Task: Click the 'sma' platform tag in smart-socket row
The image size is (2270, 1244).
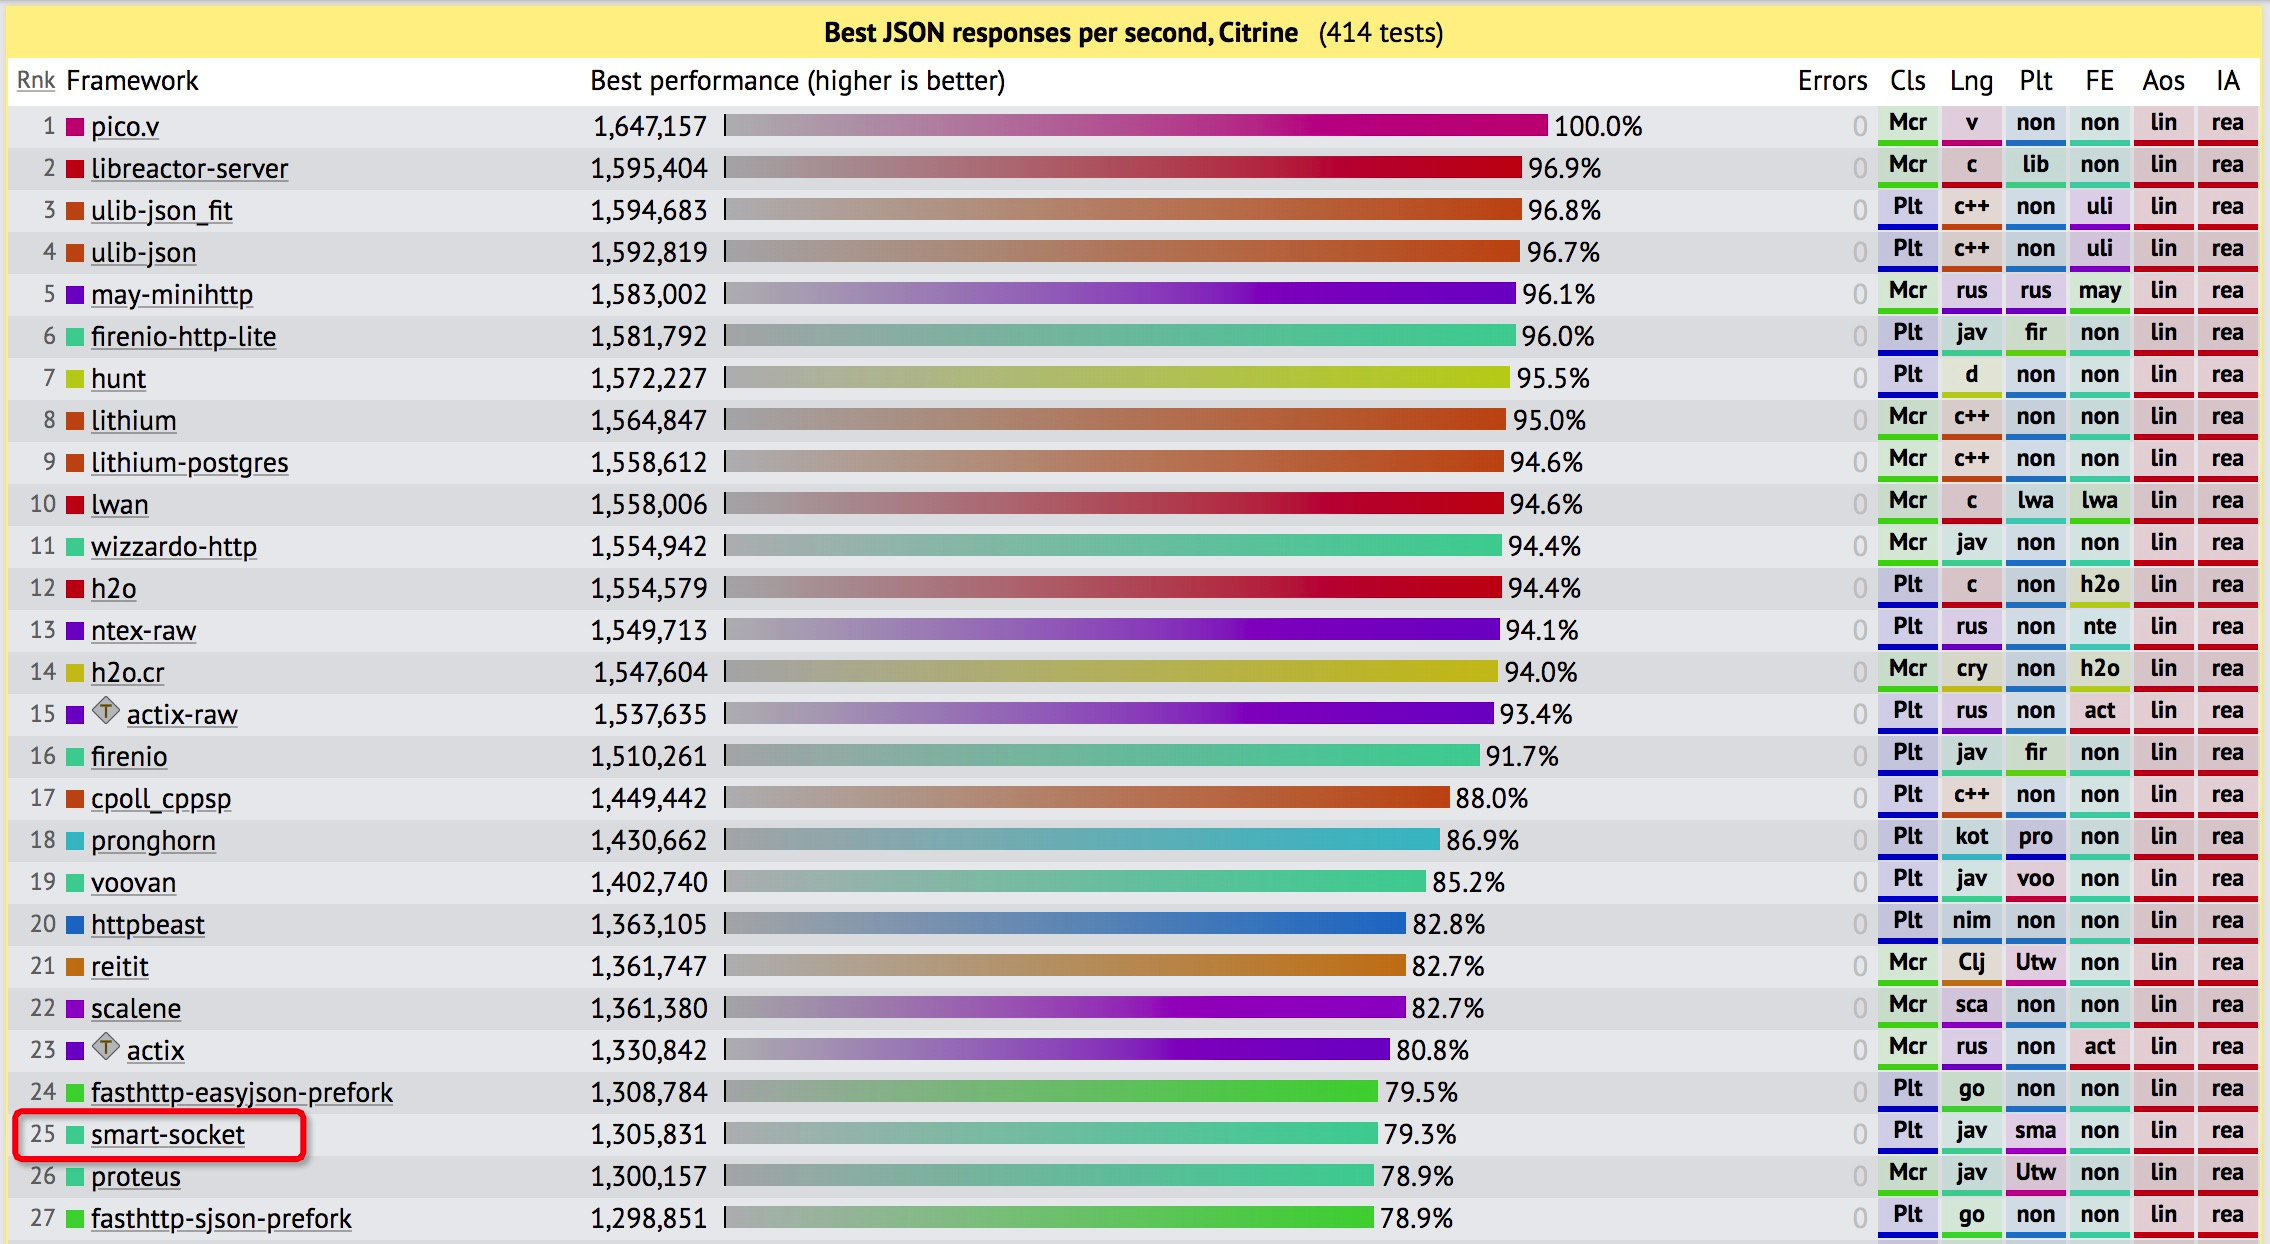Action: (2035, 1132)
